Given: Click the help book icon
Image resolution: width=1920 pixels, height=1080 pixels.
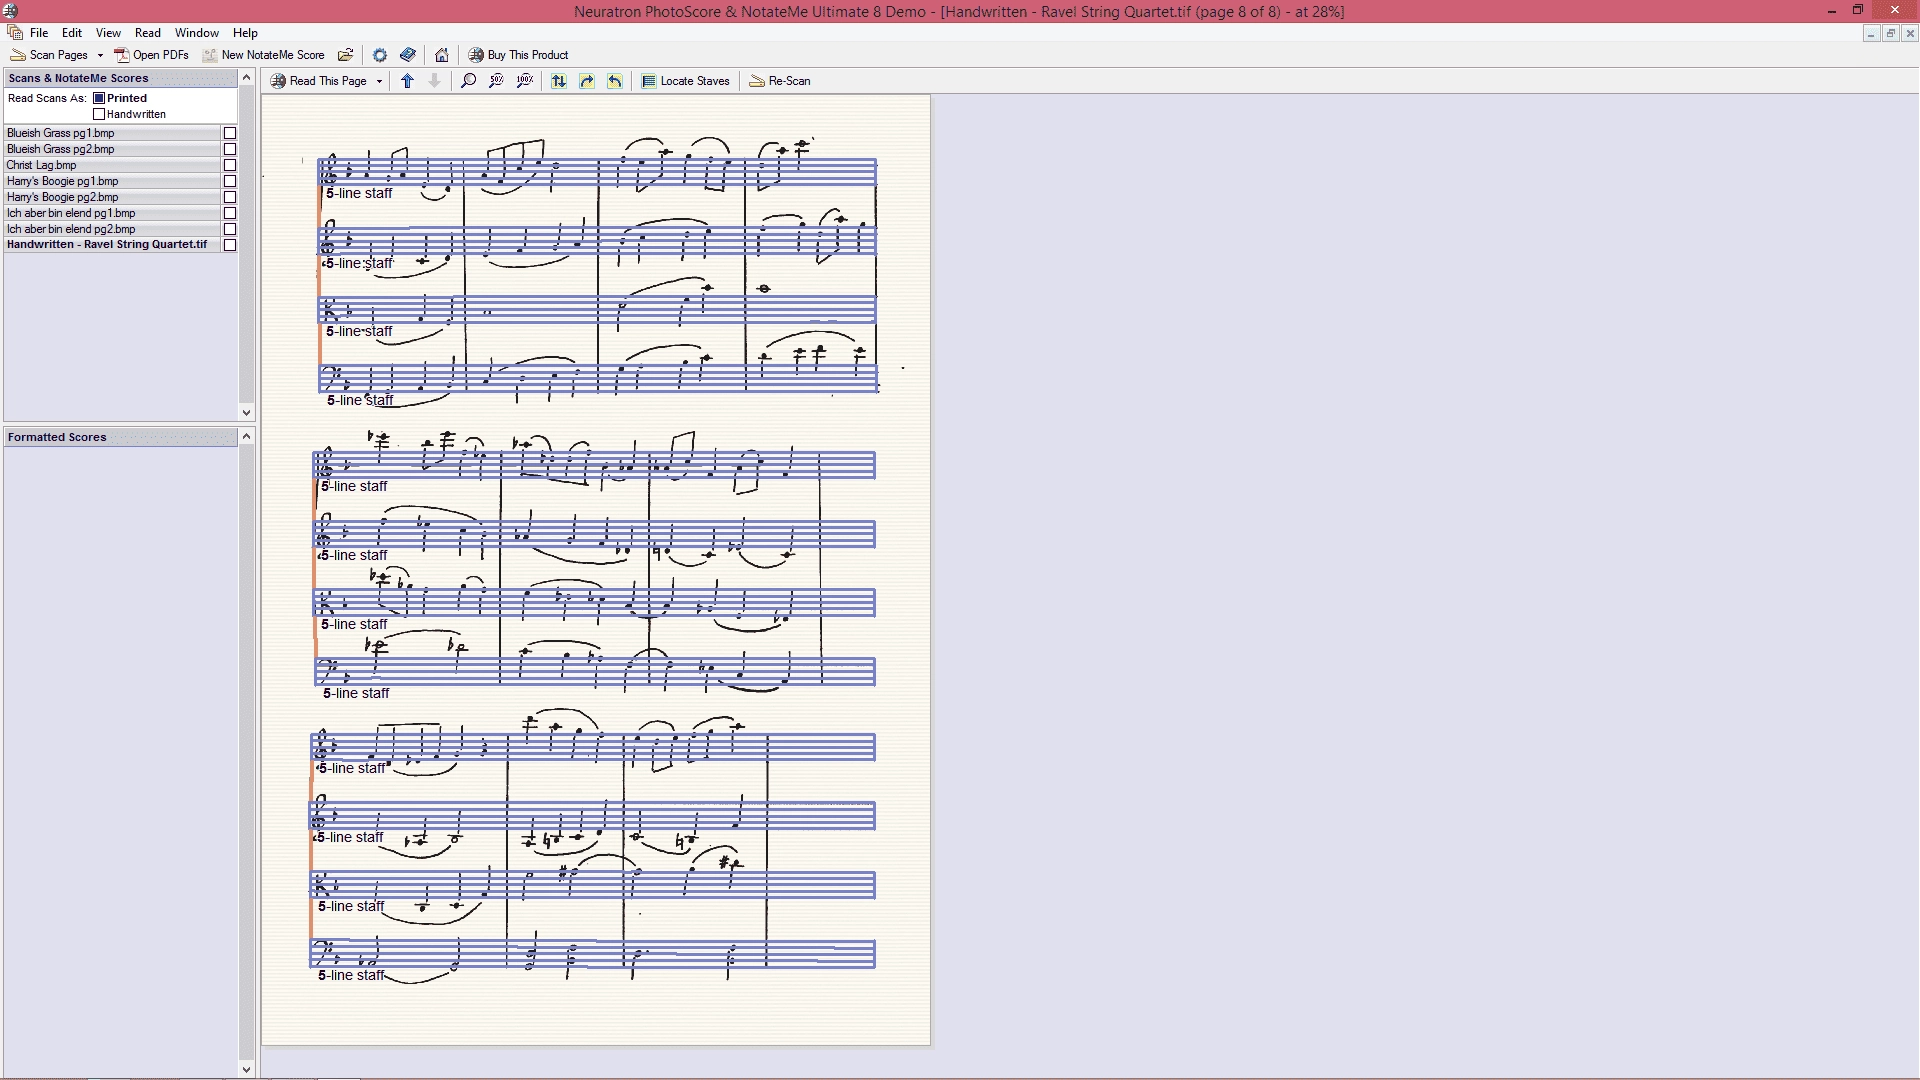Looking at the screenshot, I should tap(408, 55).
